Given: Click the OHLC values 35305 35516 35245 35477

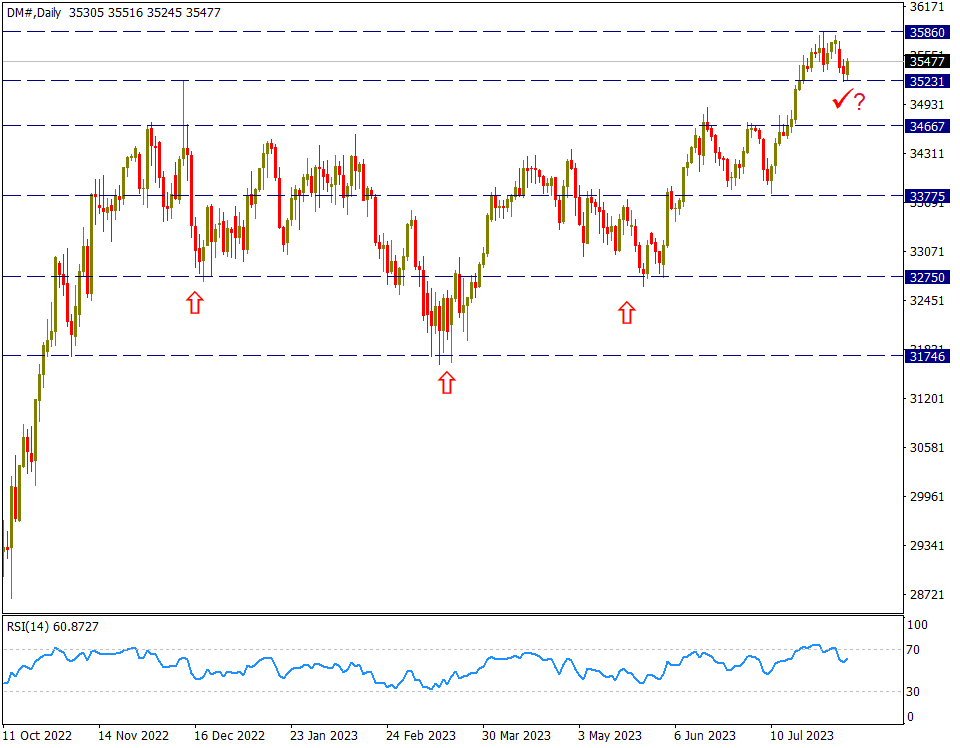Looking at the screenshot, I should tap(144, 12).
